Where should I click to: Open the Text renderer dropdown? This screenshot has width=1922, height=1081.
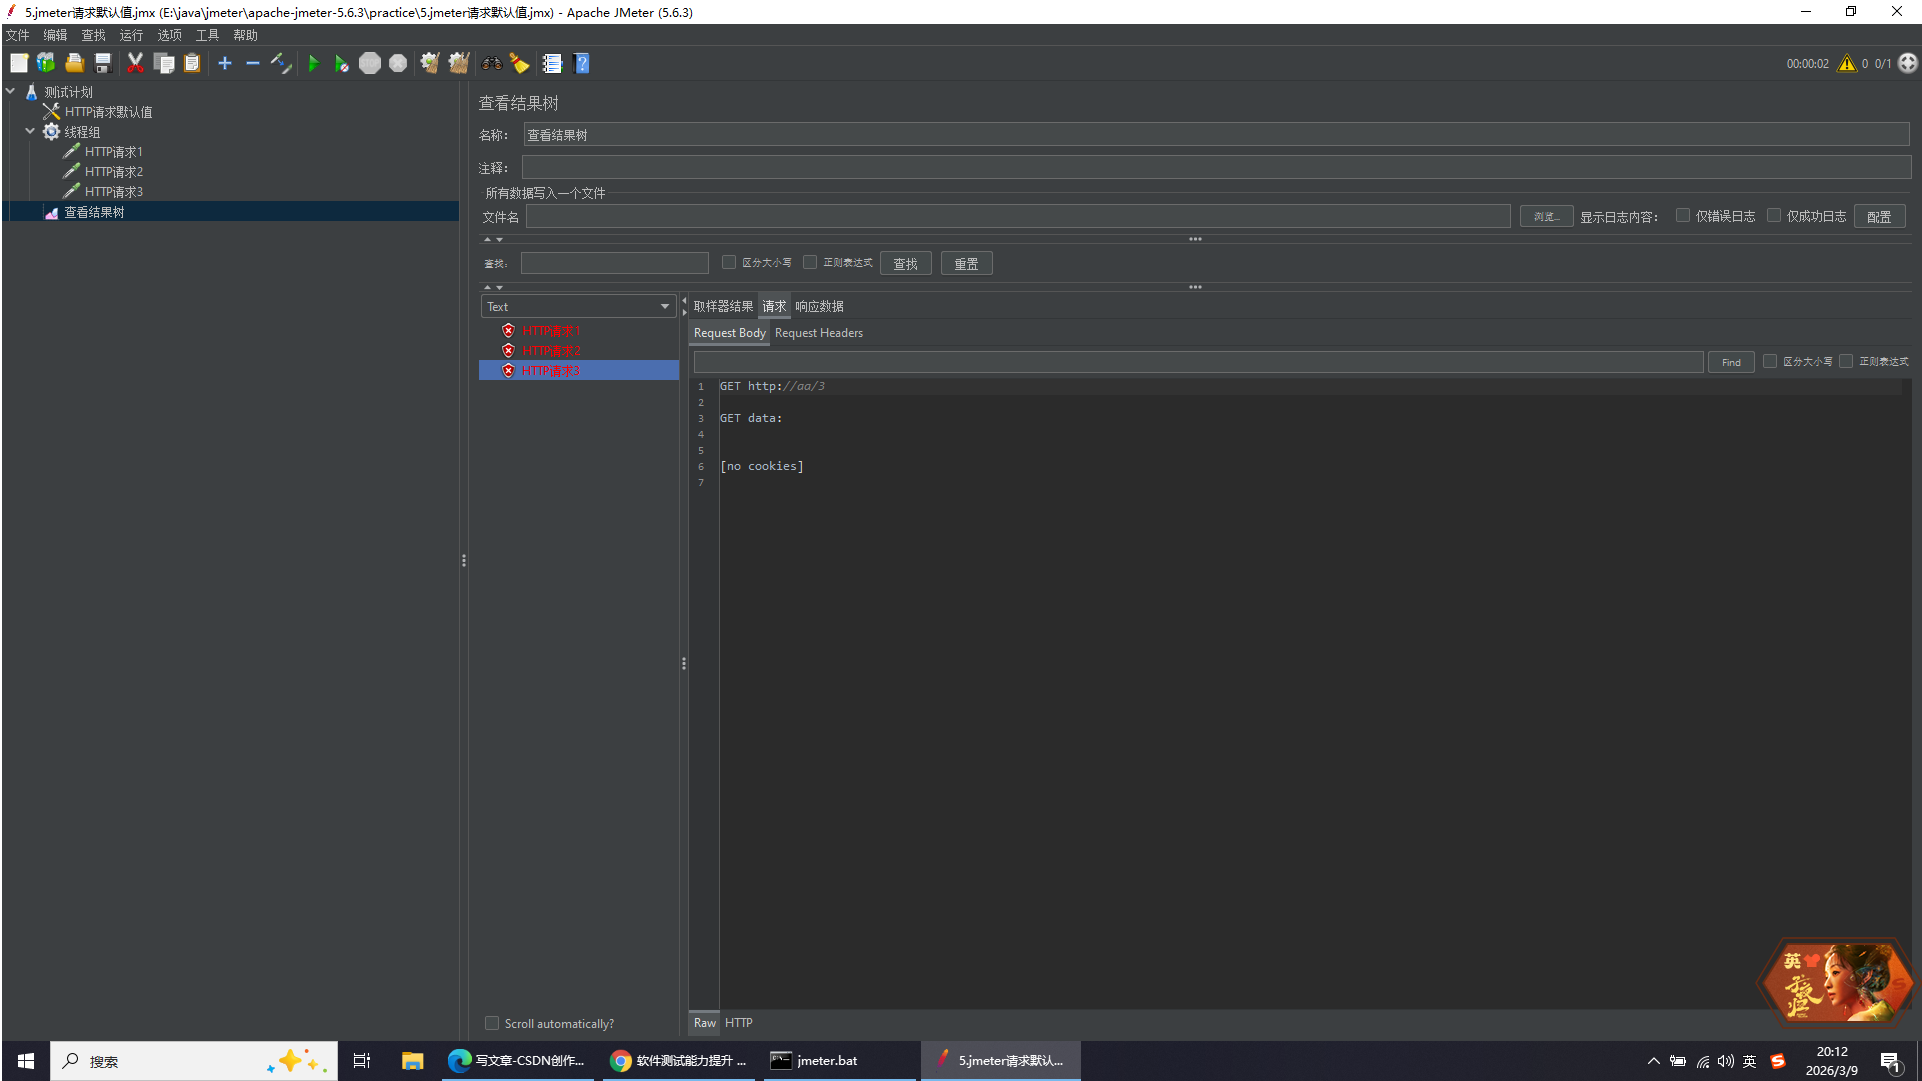[x=578, y=307]
